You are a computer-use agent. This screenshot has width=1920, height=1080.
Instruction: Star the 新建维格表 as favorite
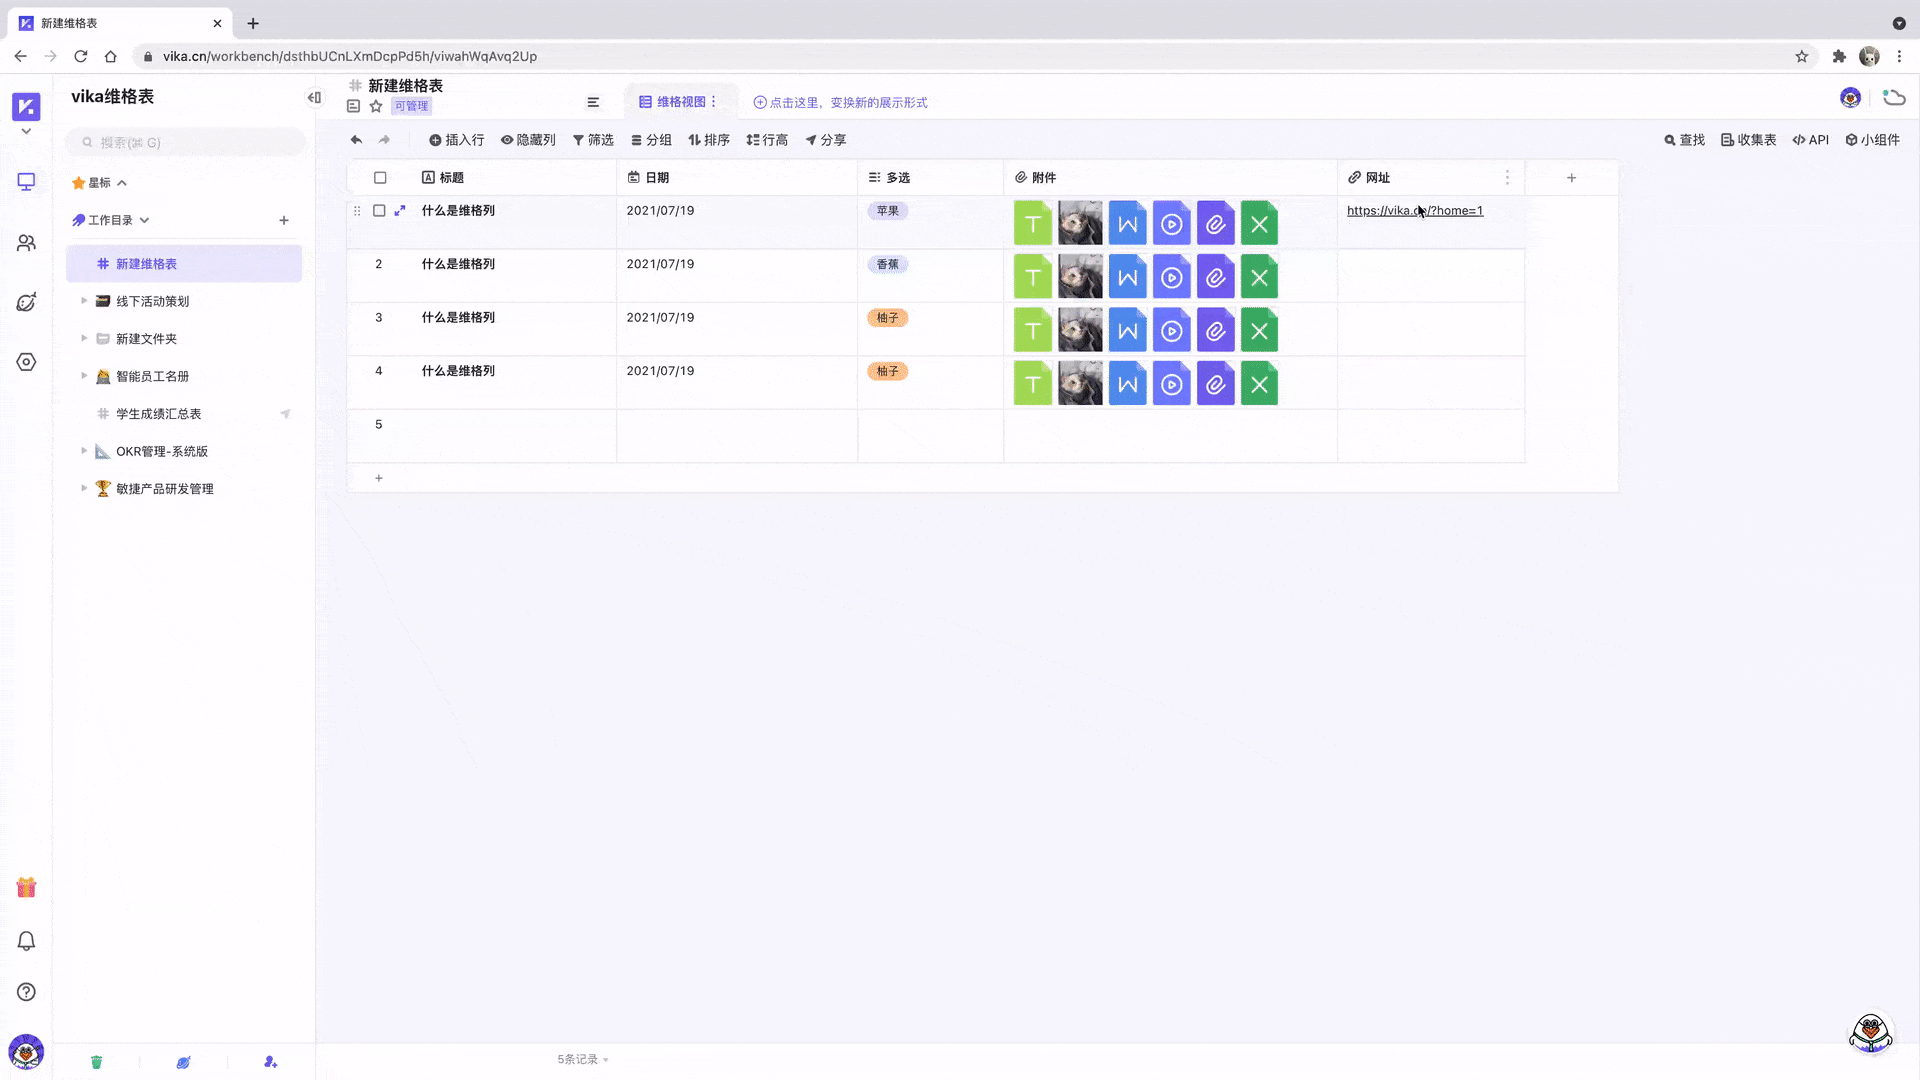376,106
